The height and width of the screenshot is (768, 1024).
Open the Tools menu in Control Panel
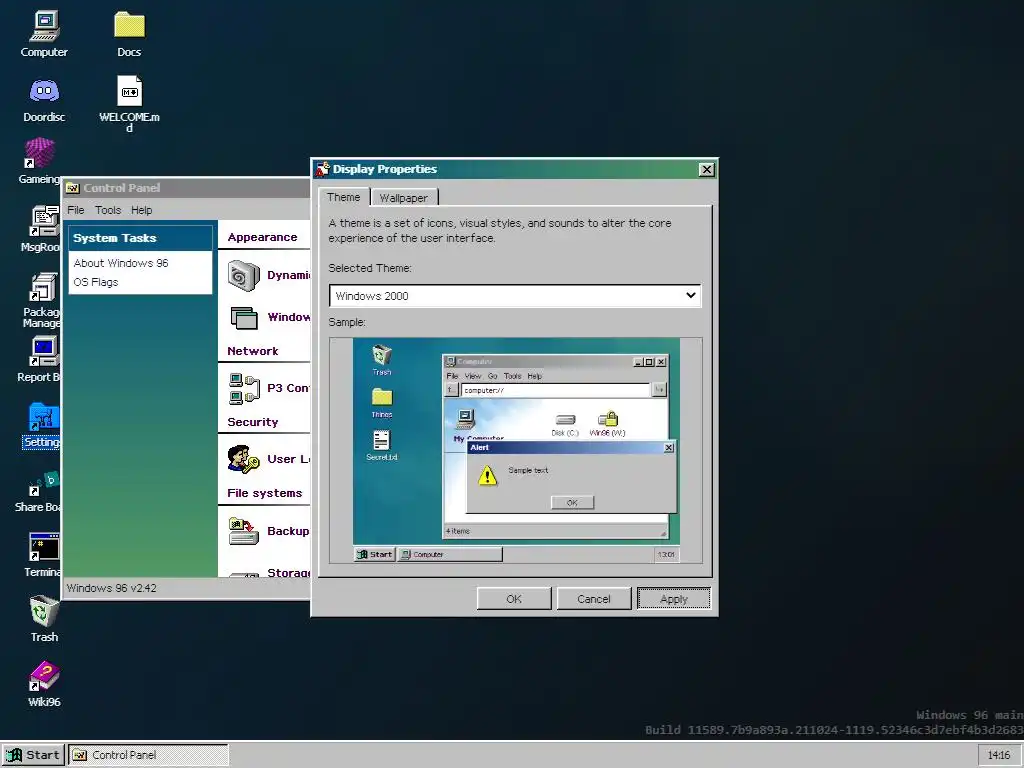point(108,210)
